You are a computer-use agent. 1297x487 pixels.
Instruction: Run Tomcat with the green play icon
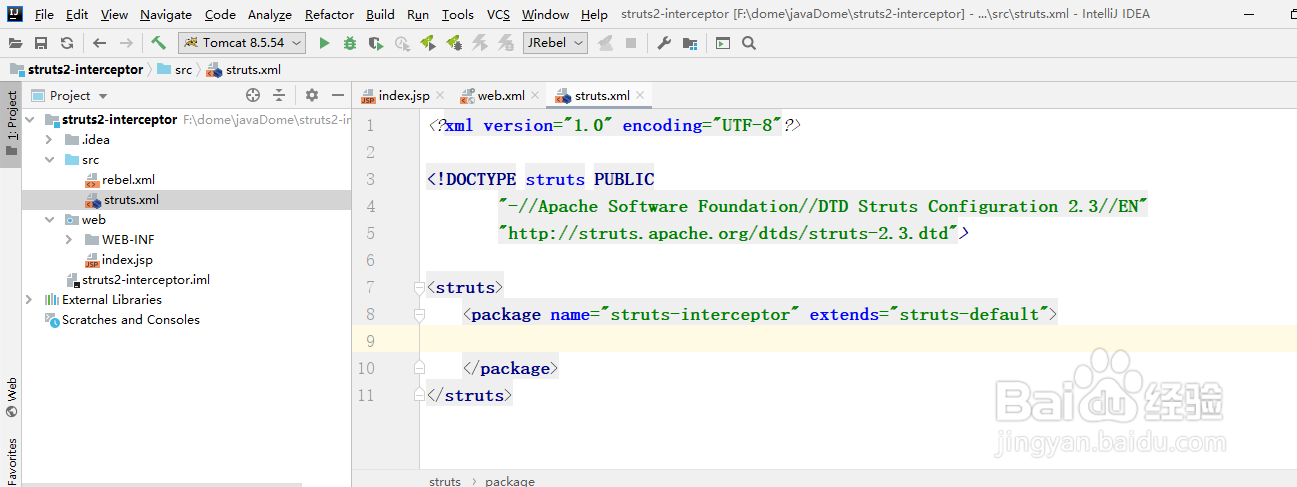pos(324,43)
